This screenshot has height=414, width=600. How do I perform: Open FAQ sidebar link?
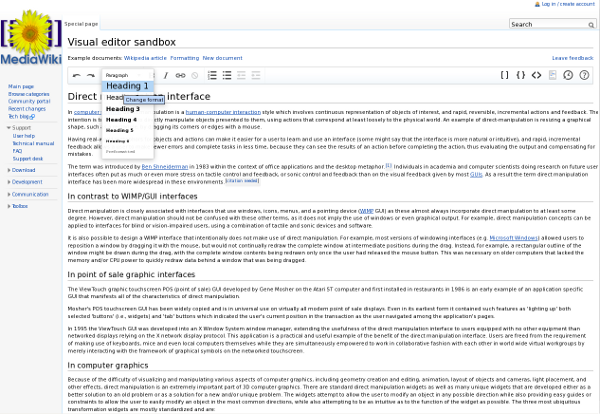point(17,151)
